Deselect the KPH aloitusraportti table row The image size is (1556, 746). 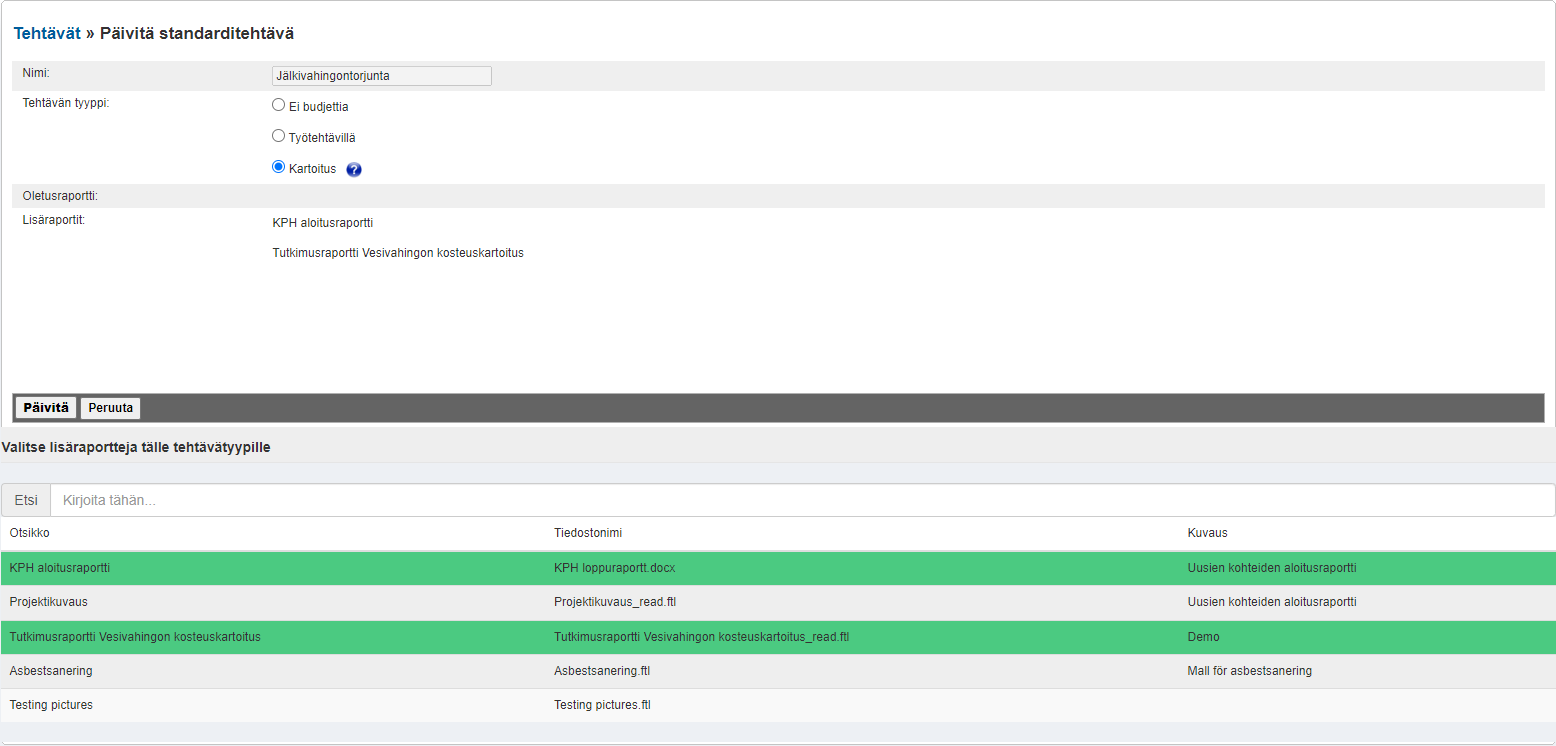60,568
